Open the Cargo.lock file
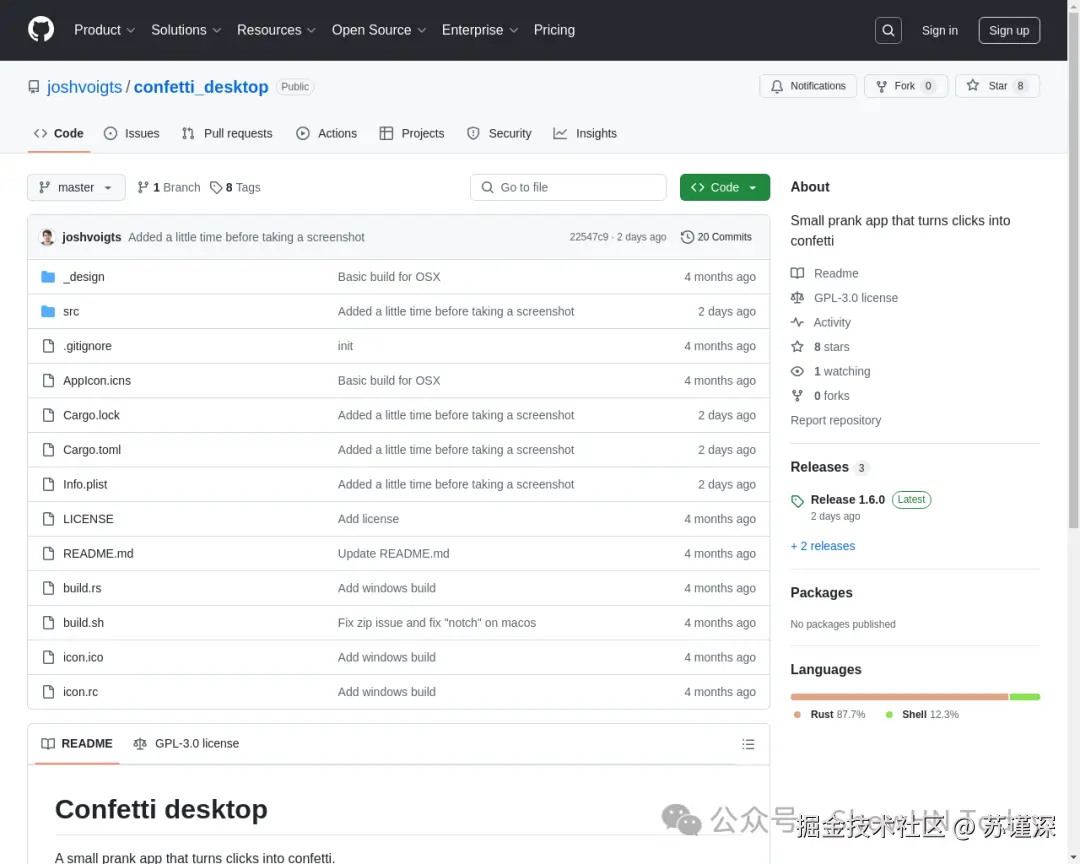 [x=92, y=415]
